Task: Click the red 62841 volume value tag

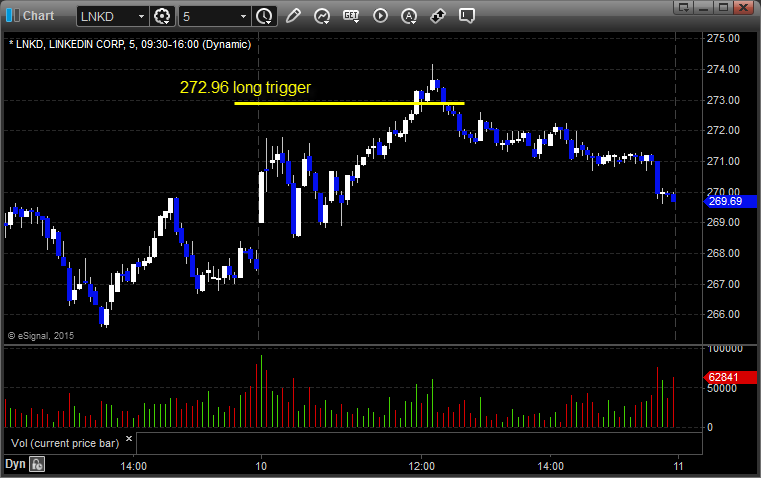Action: (730, 378)
